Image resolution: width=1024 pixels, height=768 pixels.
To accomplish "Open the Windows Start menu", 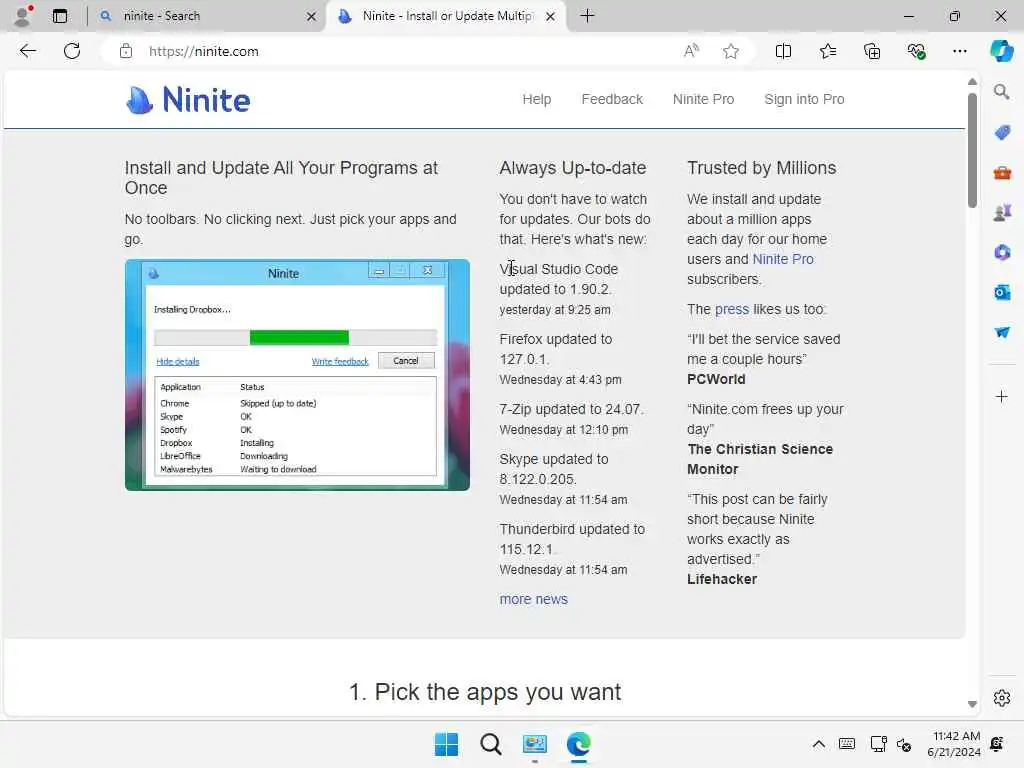I will [x=446, y=744].
